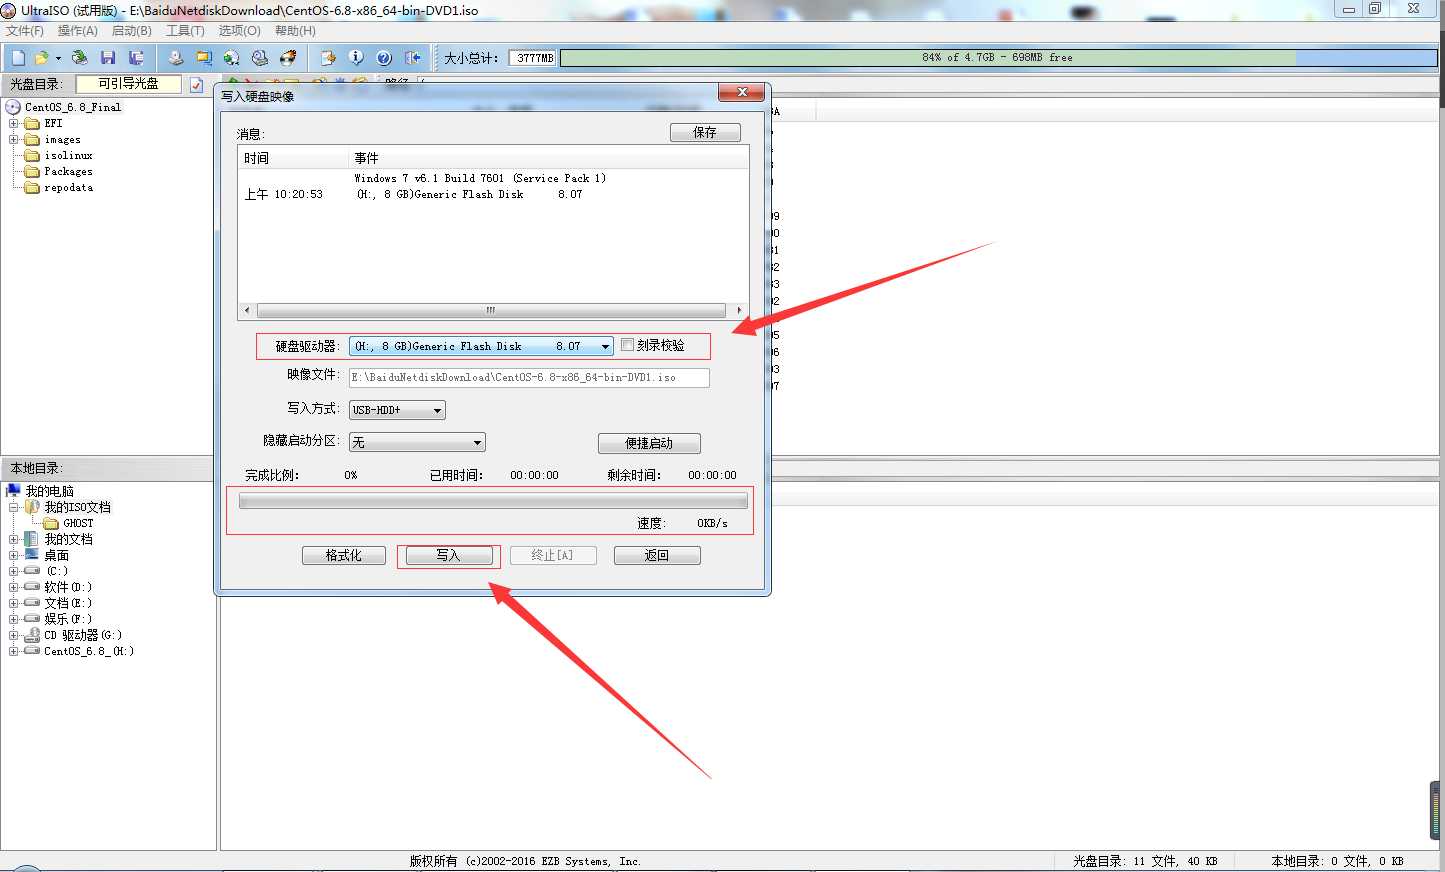Click the message list horizontal scrollbar
The image size is (1445, 872).
[x=492, y=310]
